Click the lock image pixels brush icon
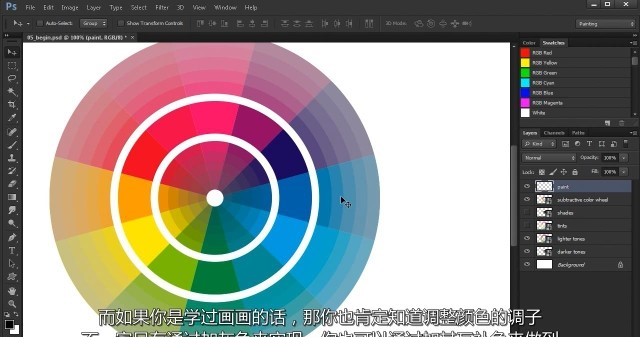This screenshot has width=640, height=360. (553, 172)
